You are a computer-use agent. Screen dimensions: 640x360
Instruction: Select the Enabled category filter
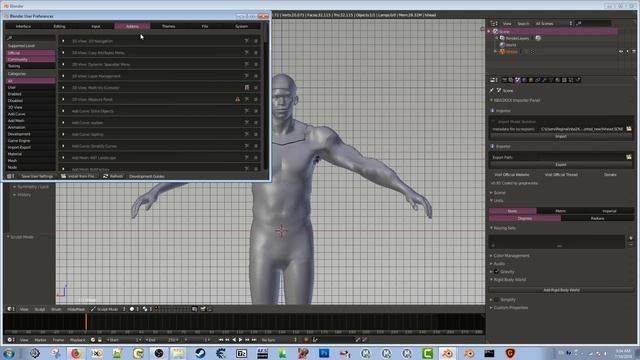(31, 94)
